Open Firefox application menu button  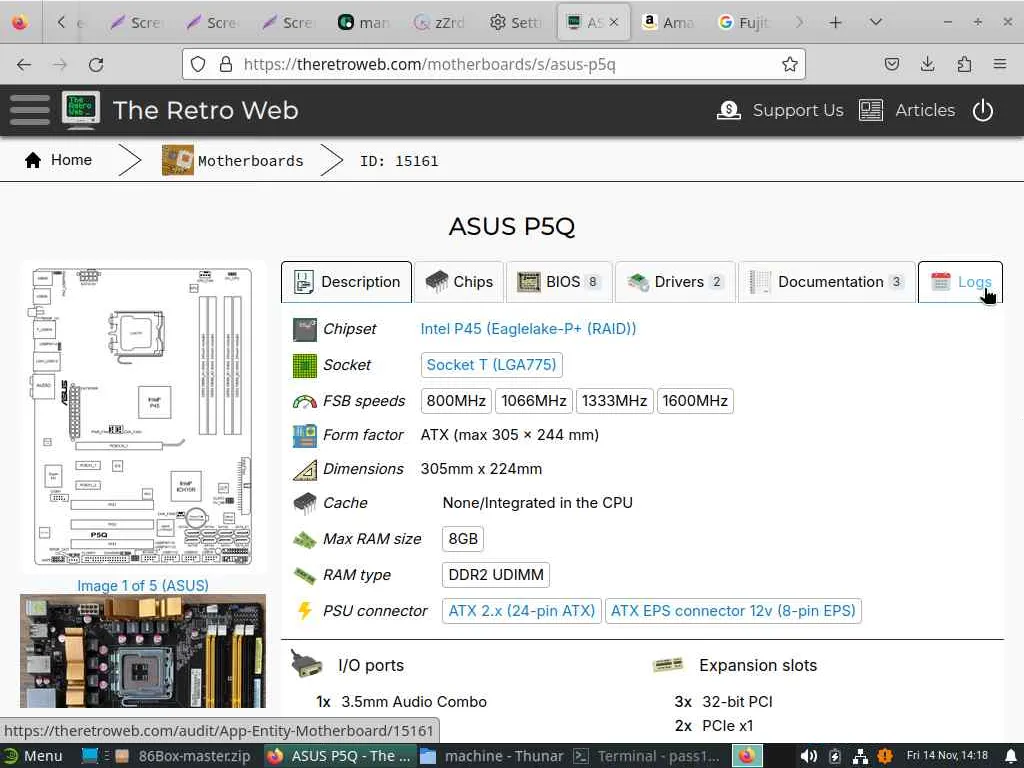[x=1000, y=64]
